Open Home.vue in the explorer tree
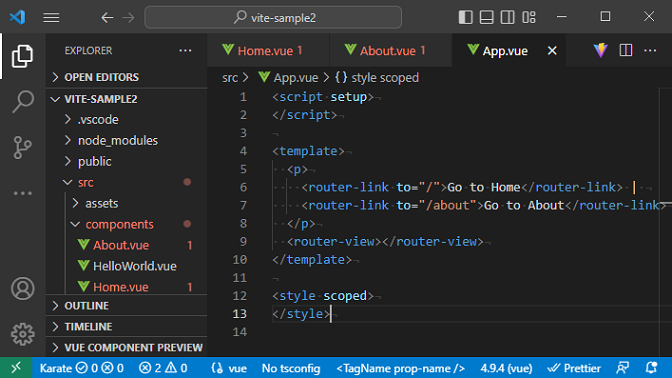Image resolution: width=672 pixels, height=378 pixels. pos(126,287)
